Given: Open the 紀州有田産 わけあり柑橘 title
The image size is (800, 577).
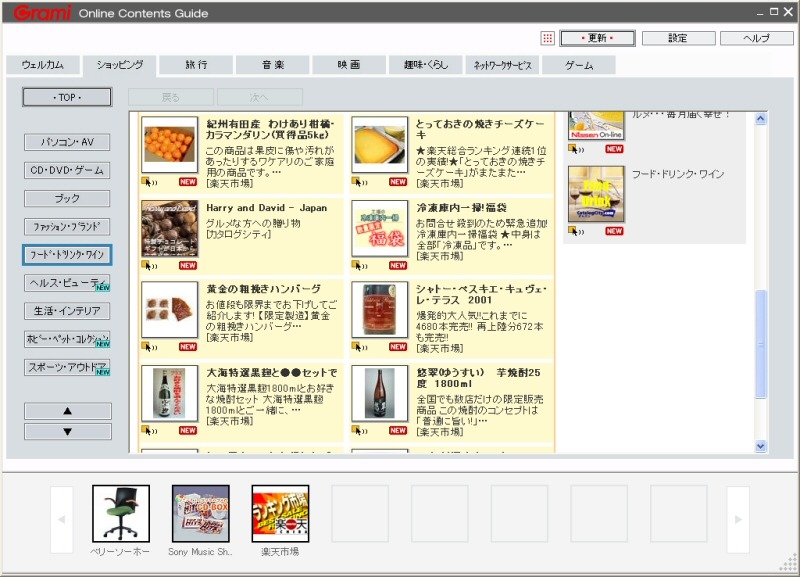Looking at the screenshot, I should coord(270,129).
